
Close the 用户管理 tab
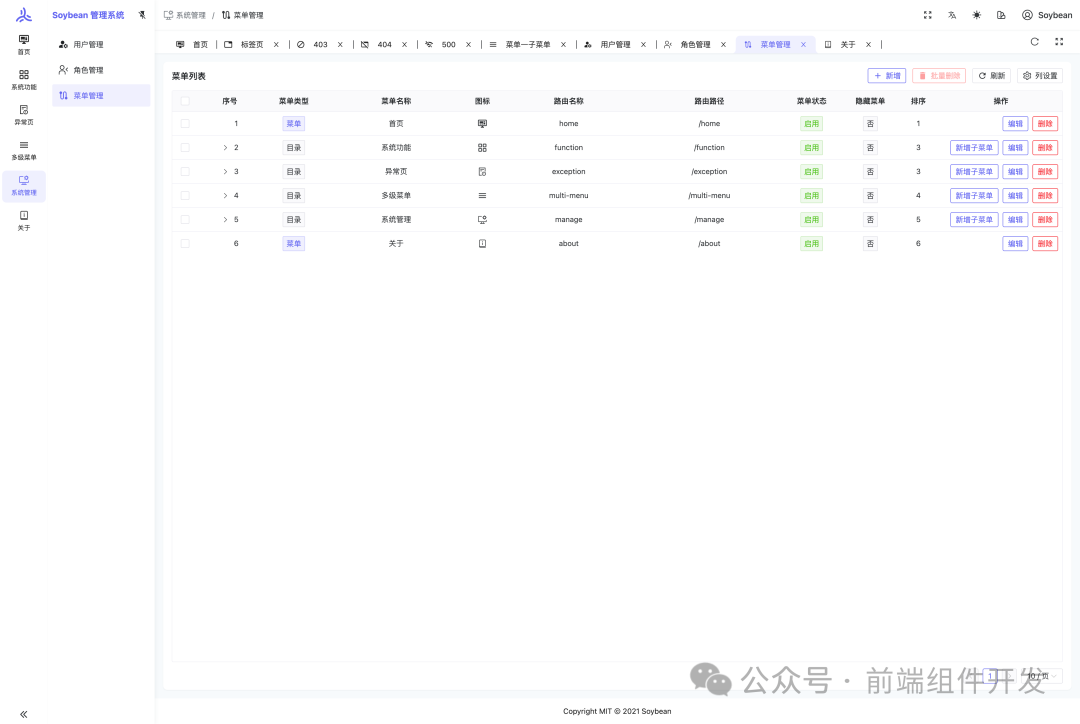click(x=643, y=45)
